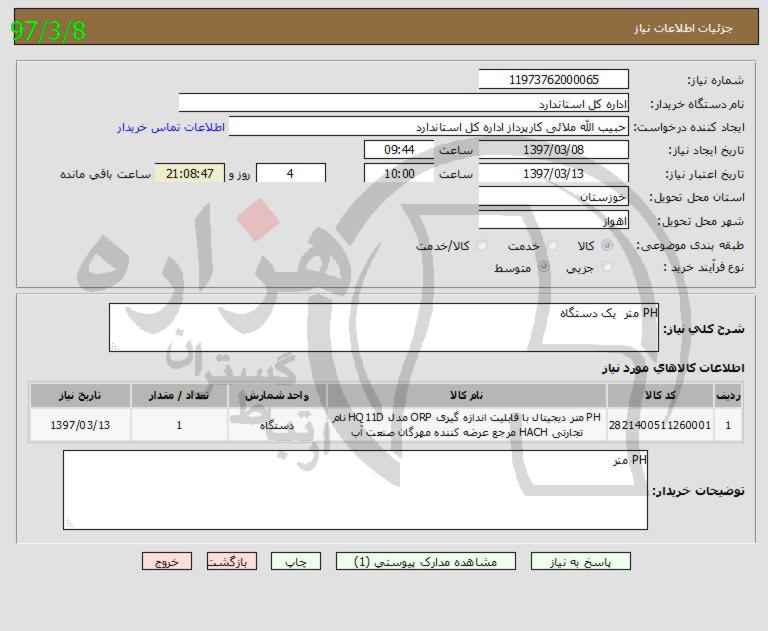The width and height of the screenshot is (768, 631).
Task: Click the PH متر دیجیتال item name cell
Action: tap(467, 425)
